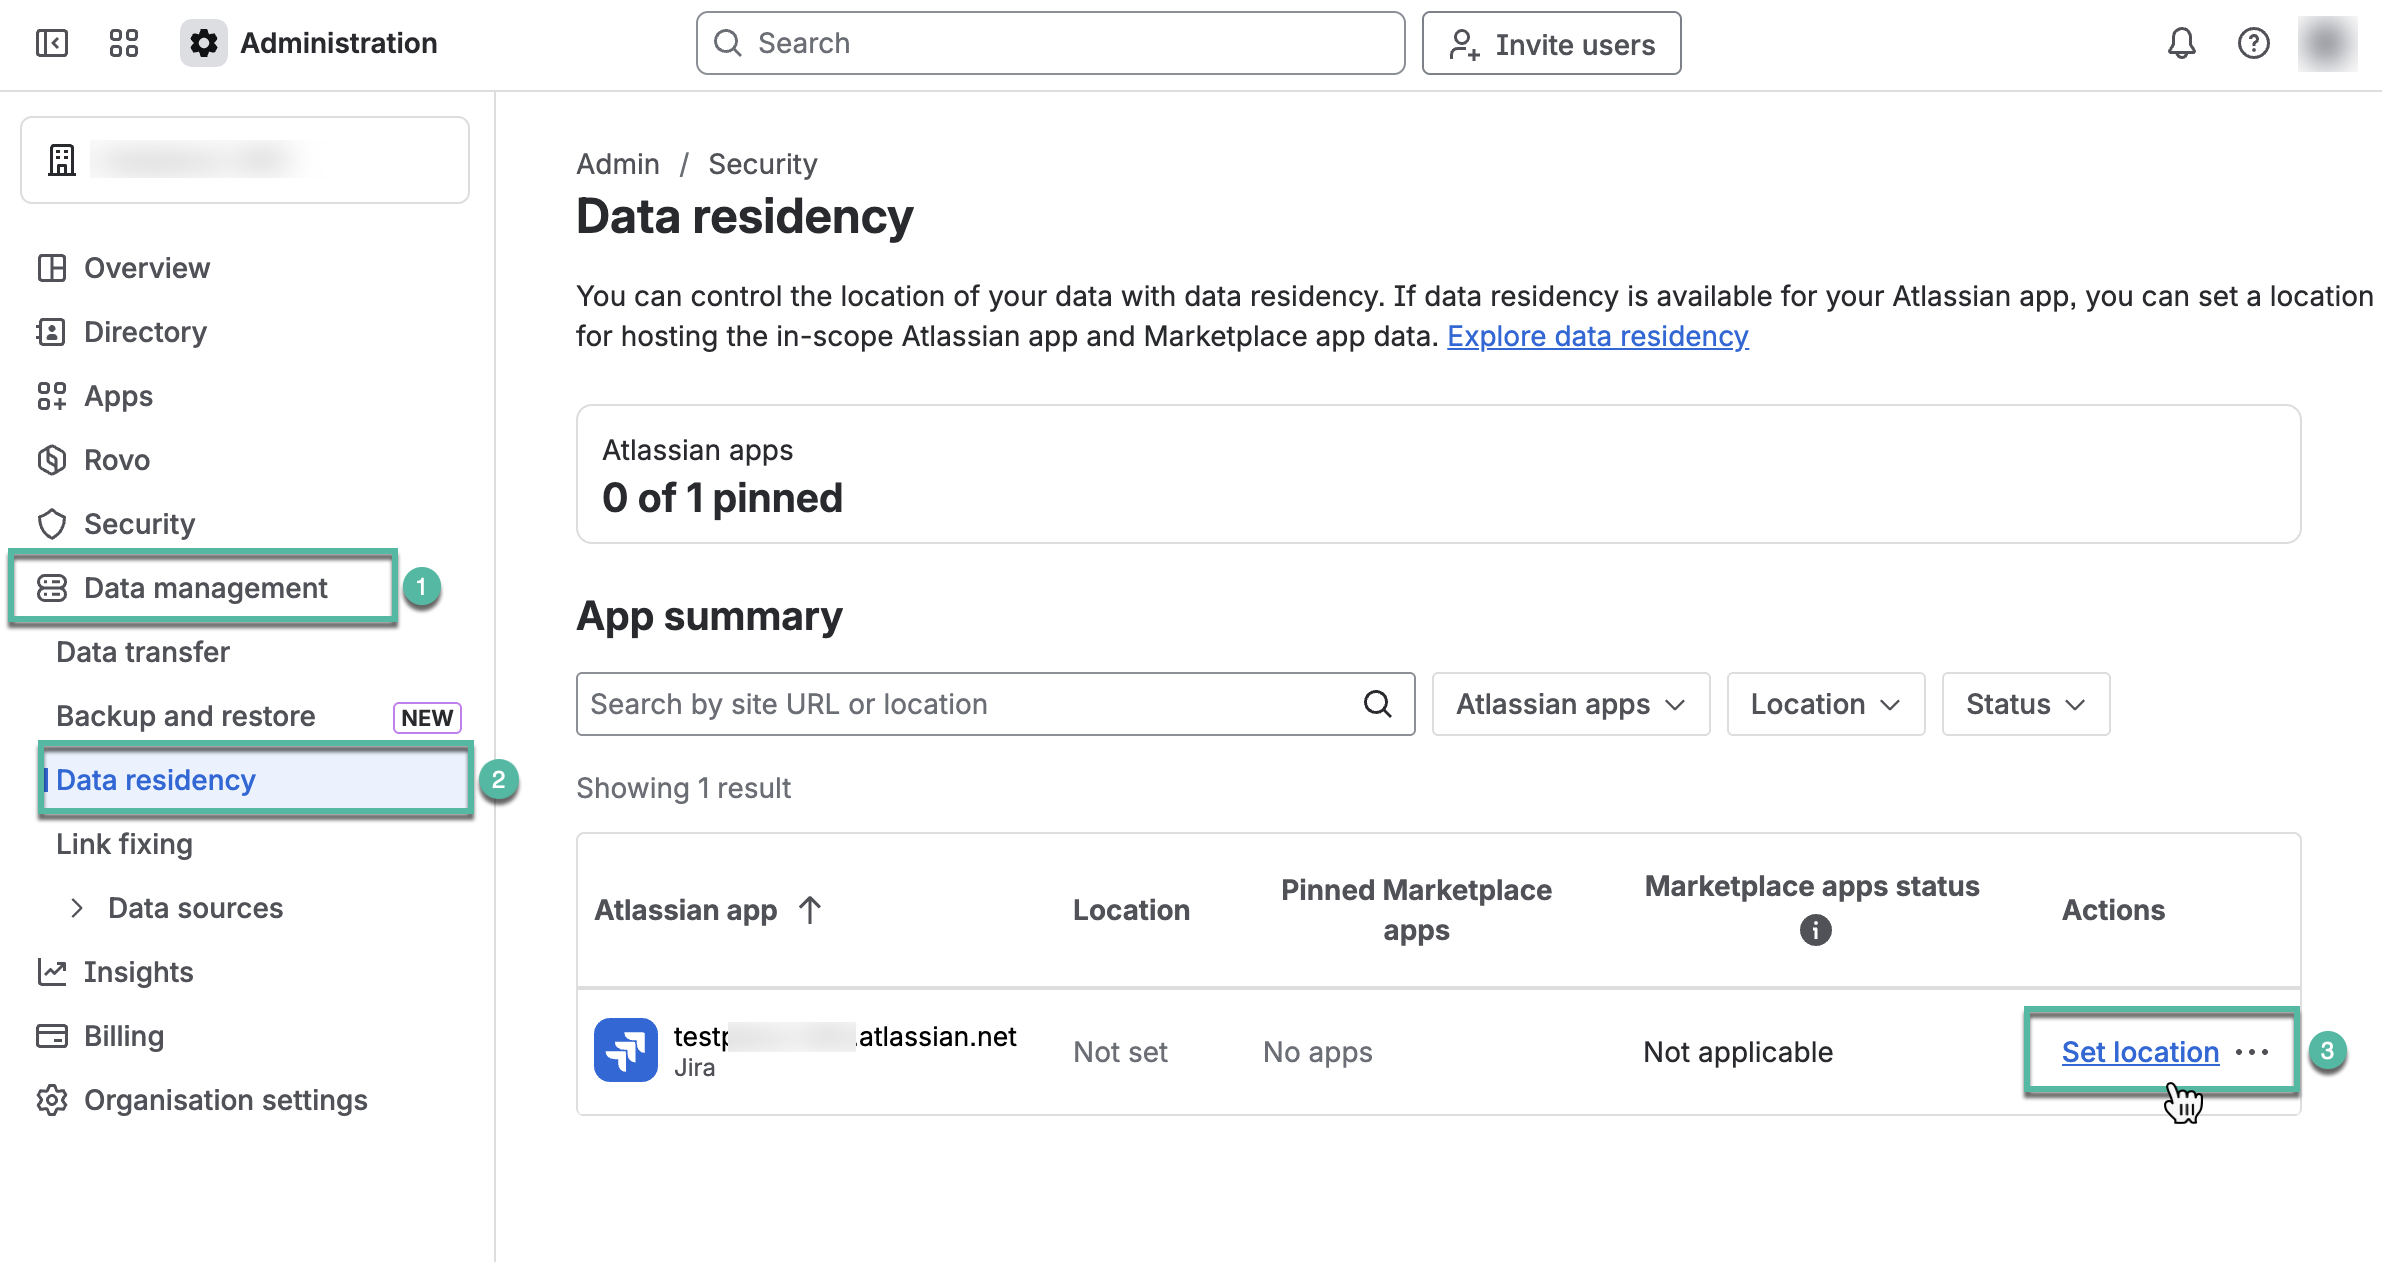
Task: Expand Data sources chevron
Action: coord(77,908)
